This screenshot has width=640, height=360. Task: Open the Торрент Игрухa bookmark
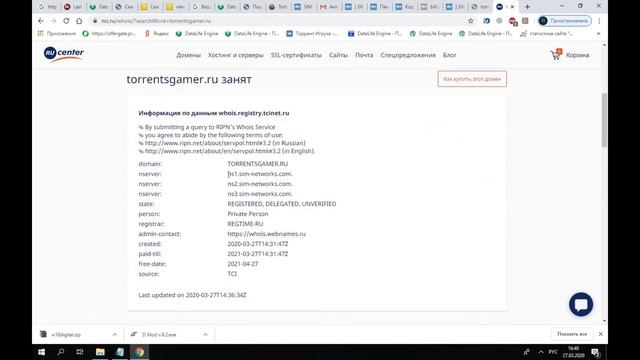[x=312, y=33]
